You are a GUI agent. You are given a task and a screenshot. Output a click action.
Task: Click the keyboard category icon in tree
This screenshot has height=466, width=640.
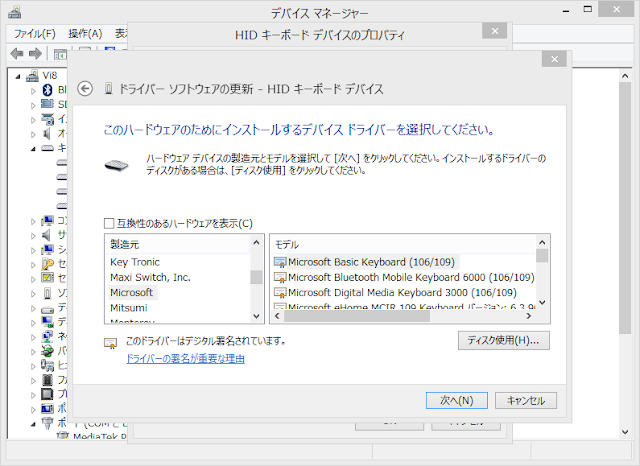point(47,148)
